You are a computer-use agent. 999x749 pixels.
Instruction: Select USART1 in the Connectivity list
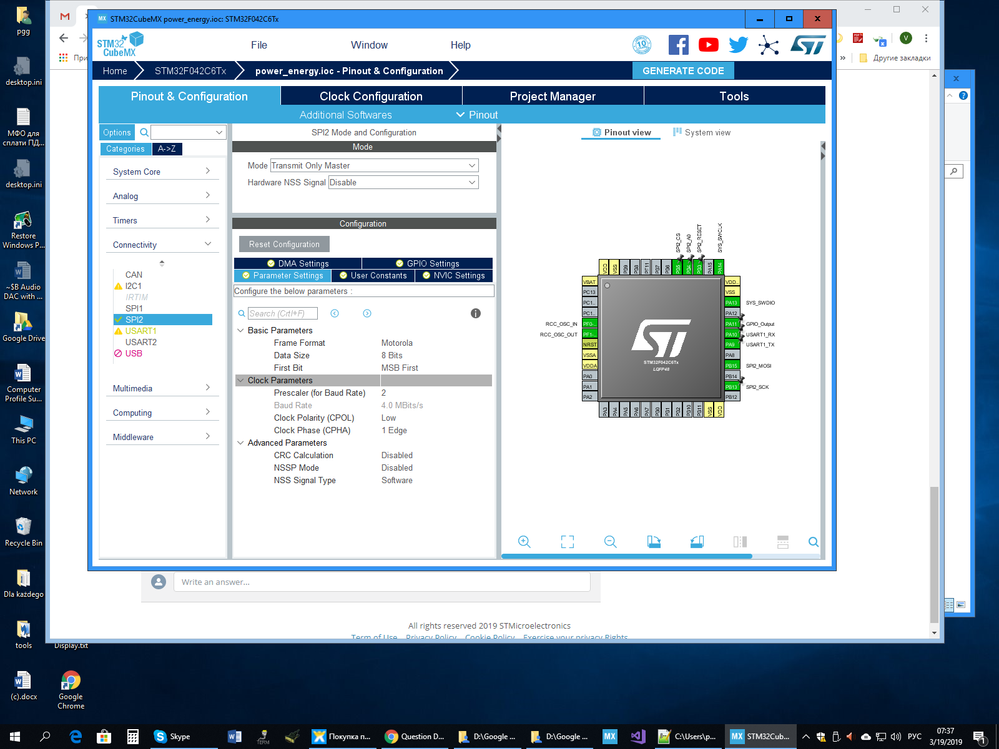click(x=141, y=331)
